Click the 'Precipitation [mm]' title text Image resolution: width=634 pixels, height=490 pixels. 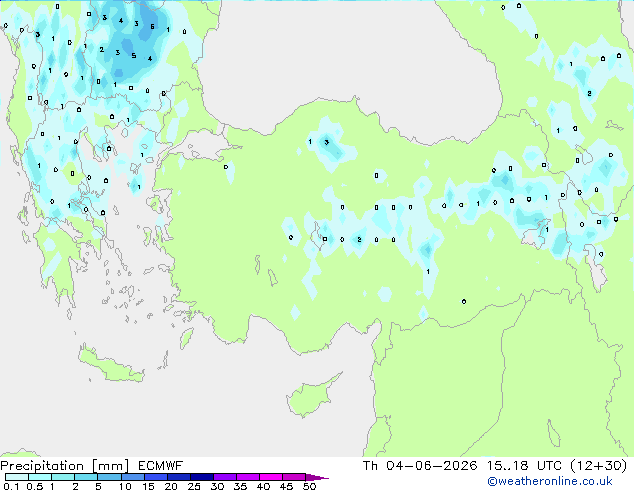point(65,466)
